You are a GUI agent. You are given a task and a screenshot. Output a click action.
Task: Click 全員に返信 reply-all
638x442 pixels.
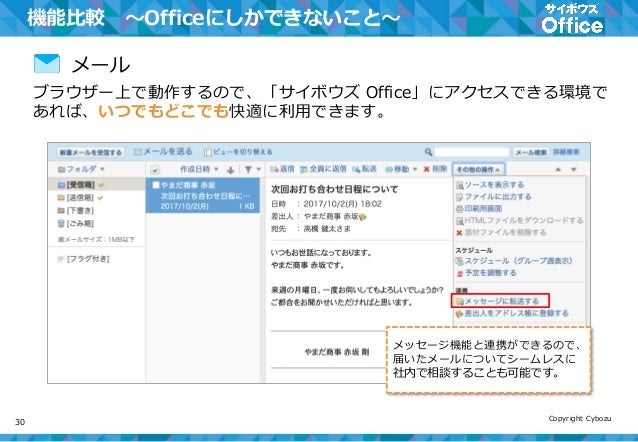coord(323,169)
